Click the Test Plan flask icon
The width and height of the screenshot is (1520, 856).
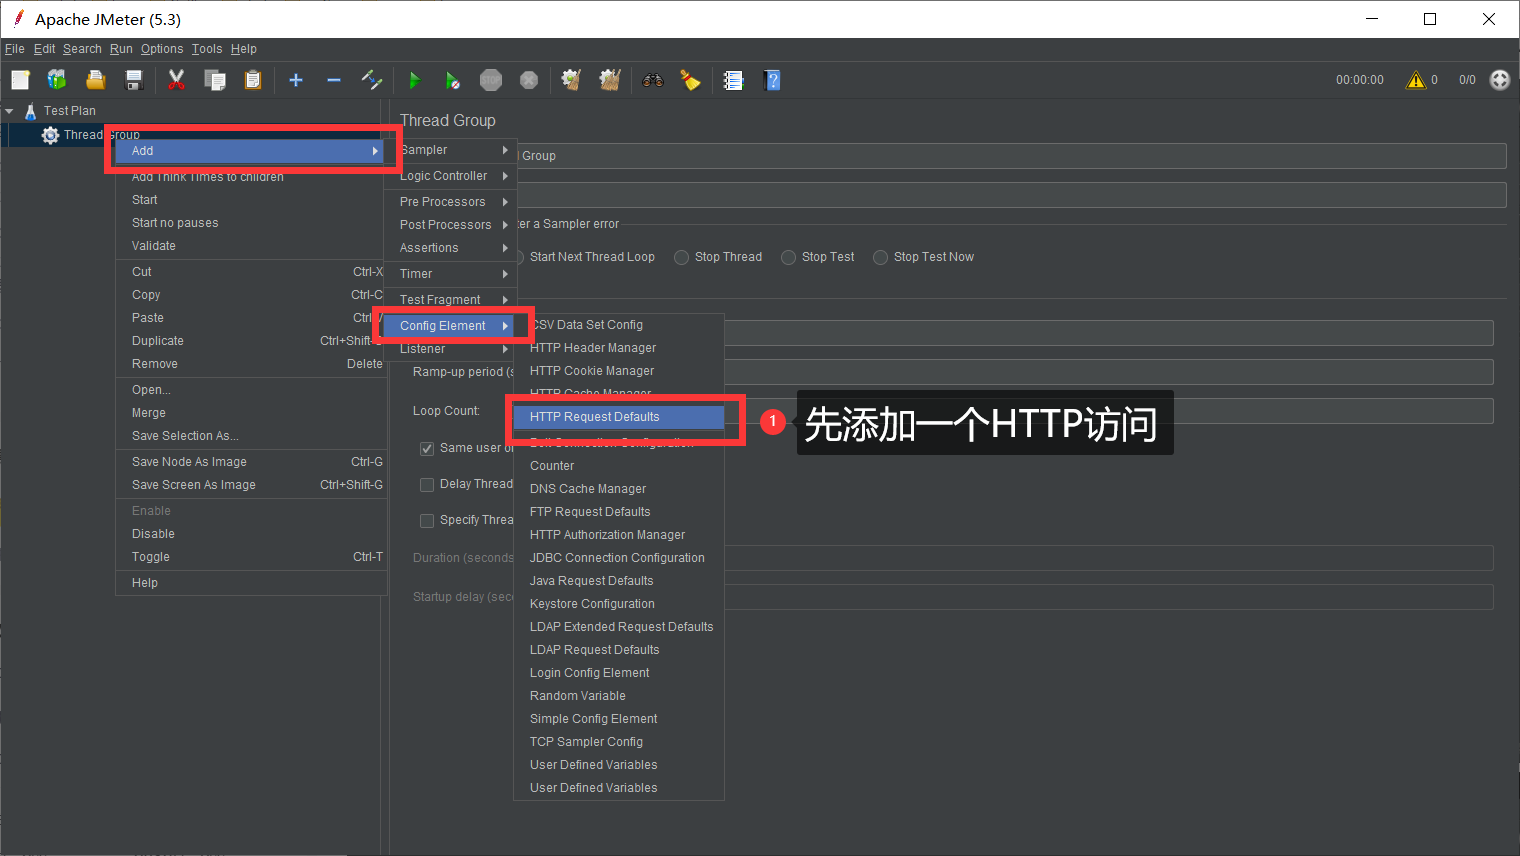point(31,111)
